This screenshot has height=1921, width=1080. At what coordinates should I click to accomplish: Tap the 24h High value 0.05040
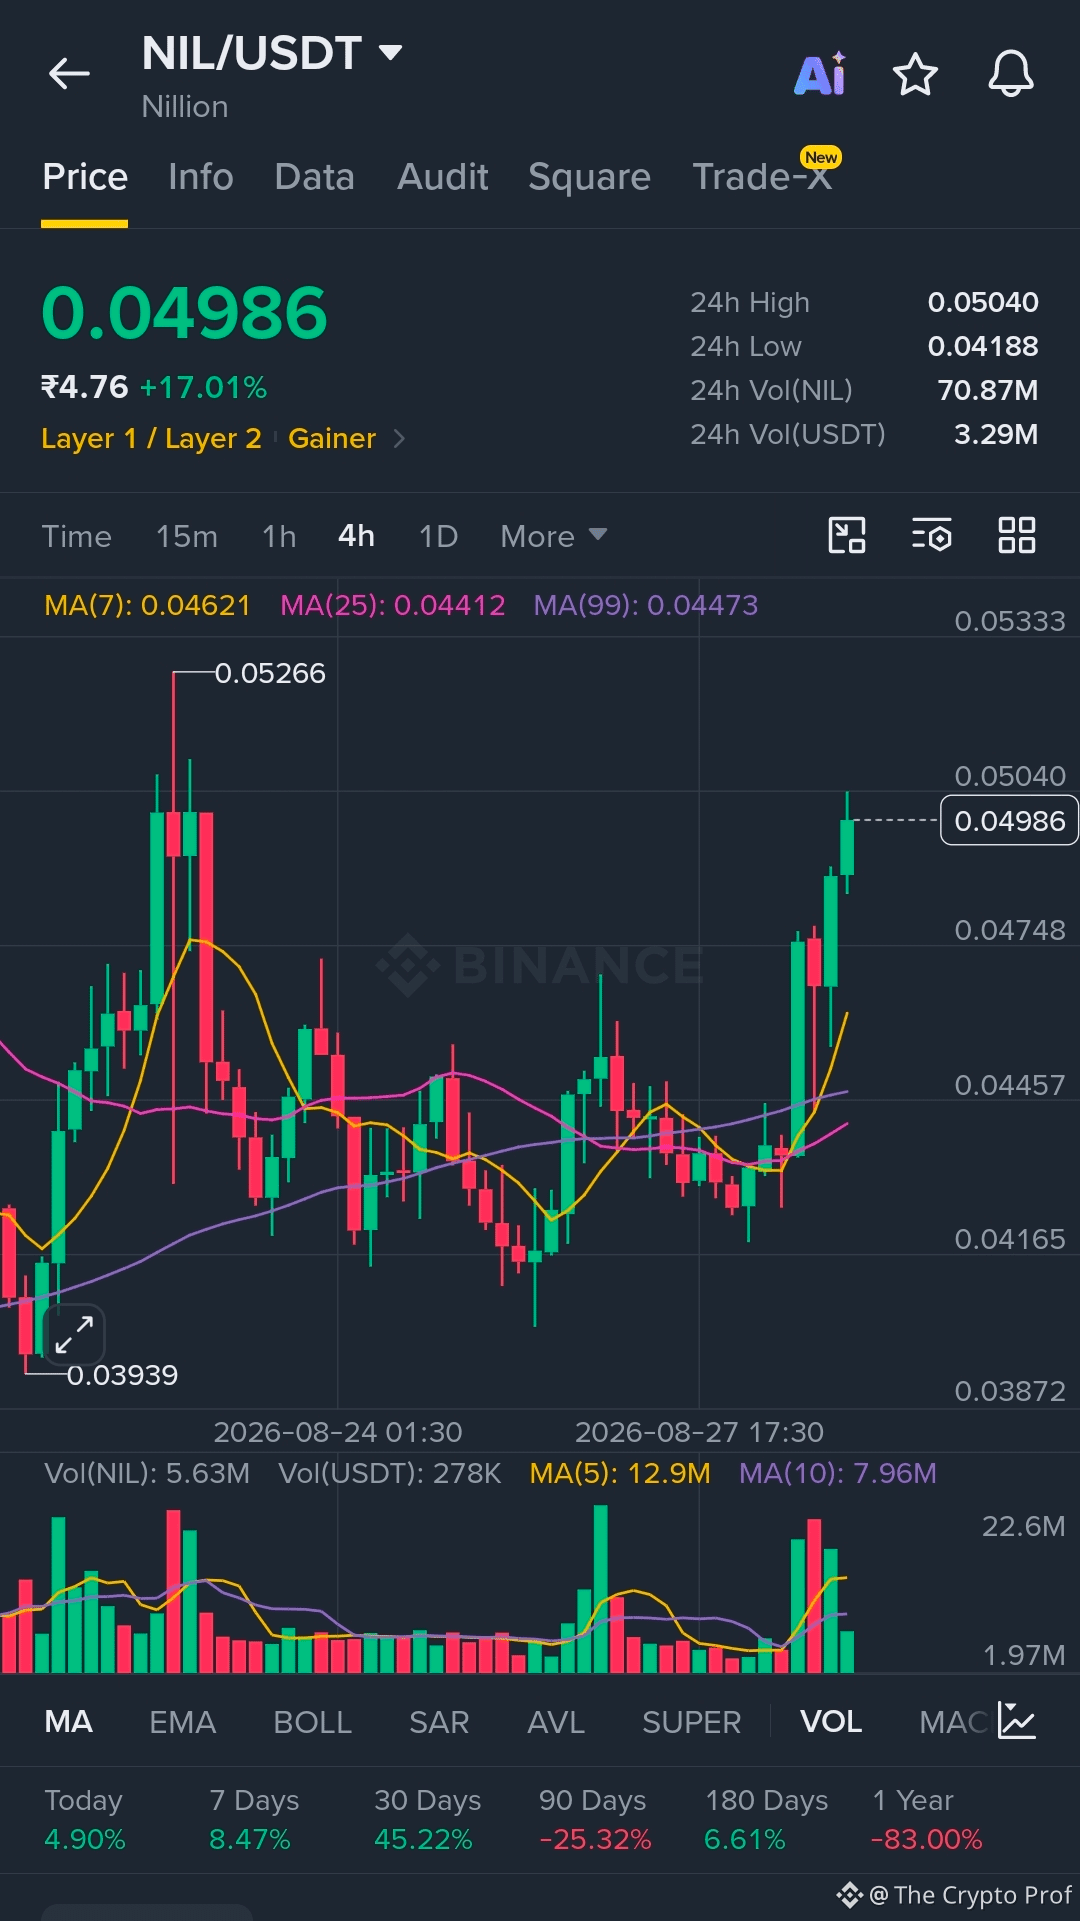(x=983, y=302)
